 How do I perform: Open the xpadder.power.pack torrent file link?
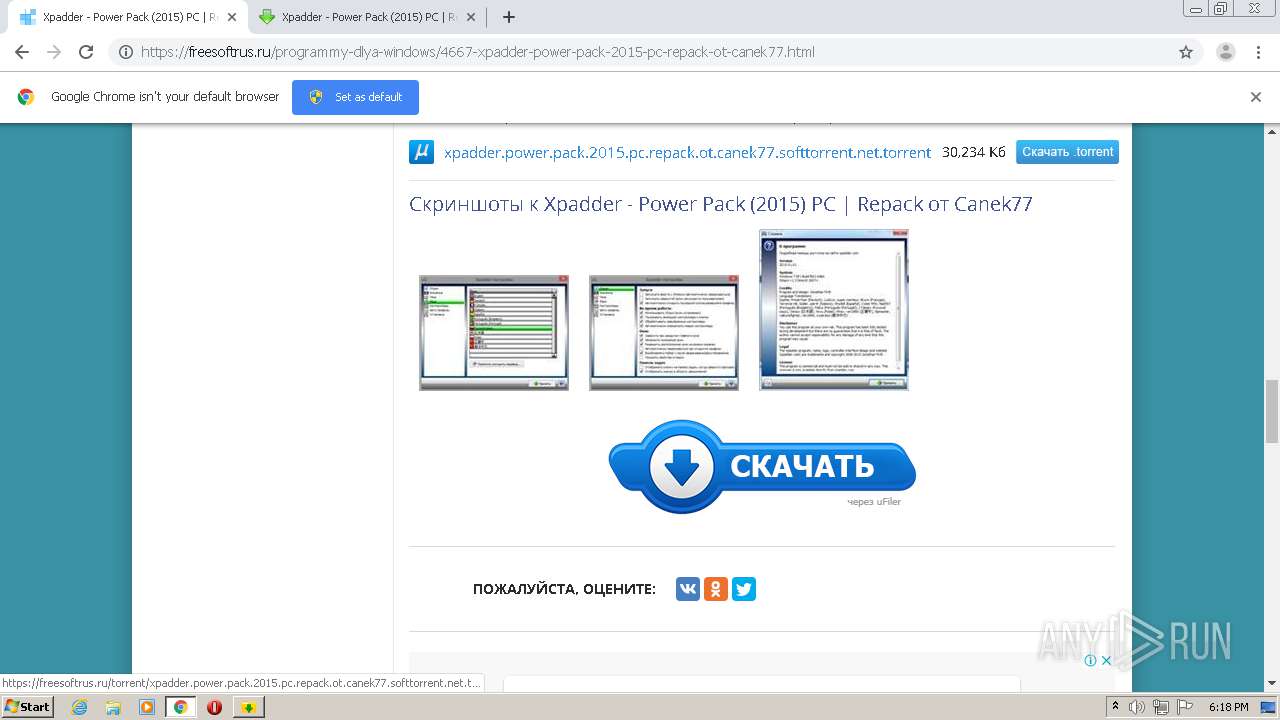(x=687, y=152)
